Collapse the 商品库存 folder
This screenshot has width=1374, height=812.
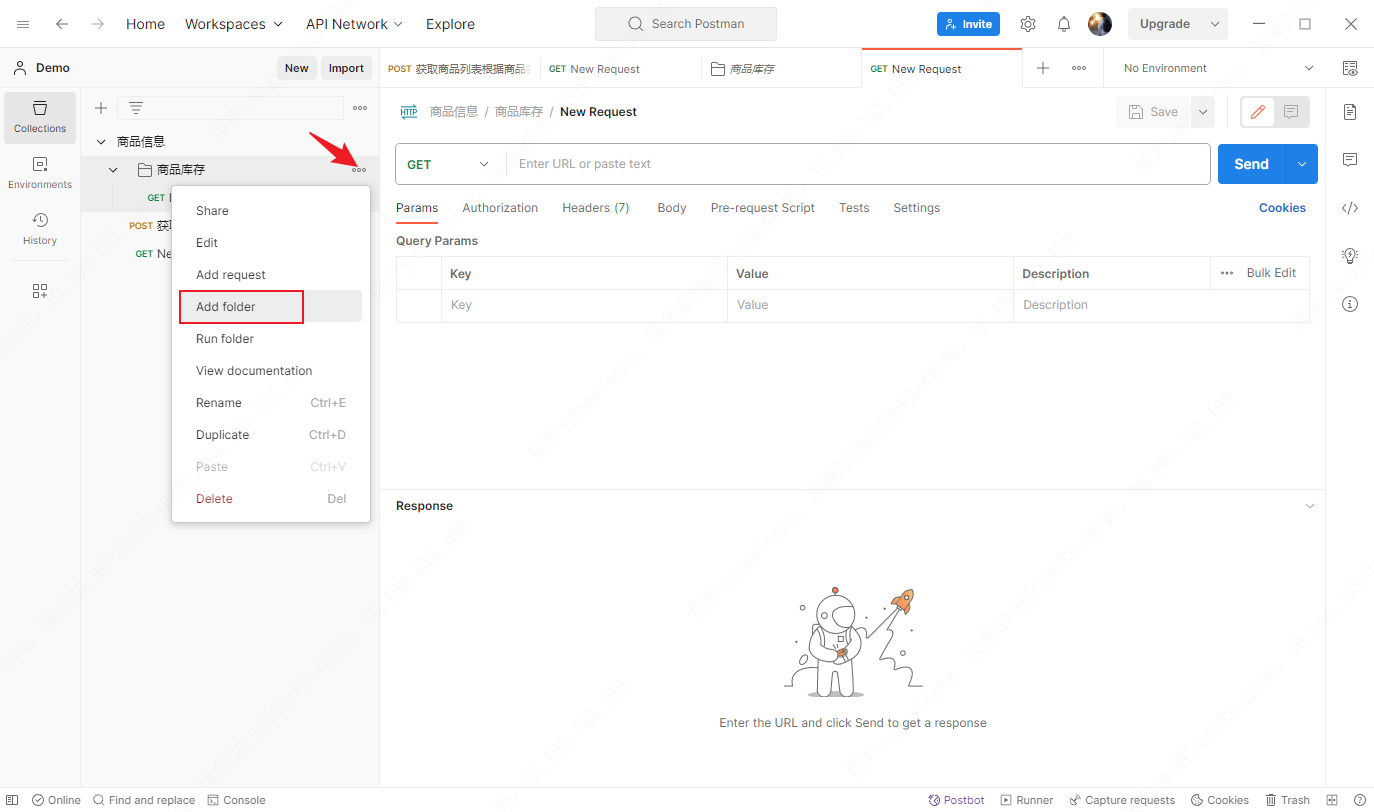click(113, 170)
